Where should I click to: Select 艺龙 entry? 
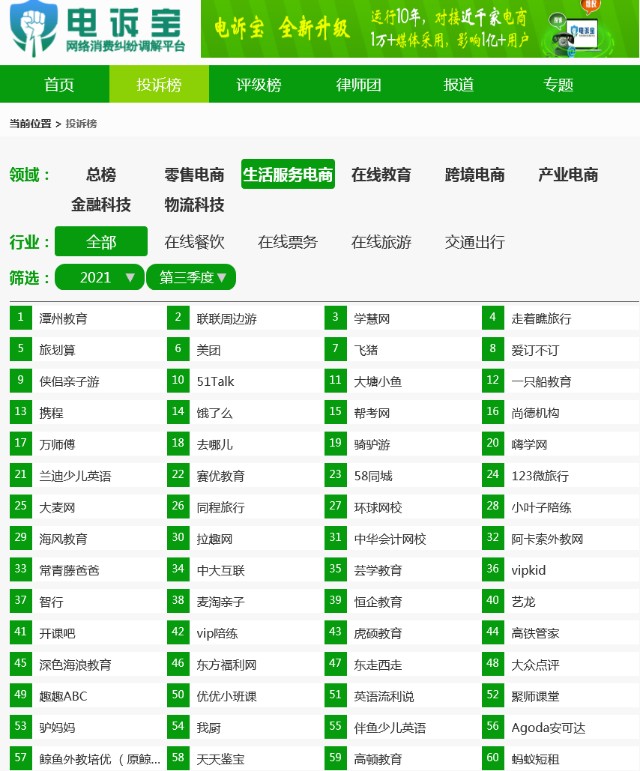click(x=523, y=602)
